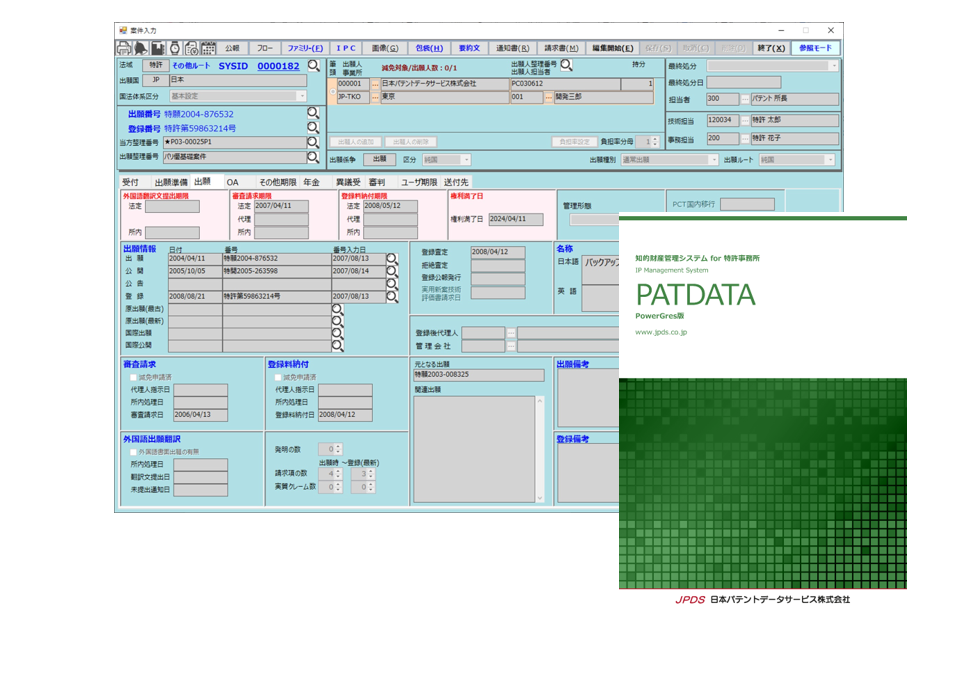
Task: Click magnifier beside 登録番号 特許第59863214号
Action: pyautogui.click(x=313, y=127)
